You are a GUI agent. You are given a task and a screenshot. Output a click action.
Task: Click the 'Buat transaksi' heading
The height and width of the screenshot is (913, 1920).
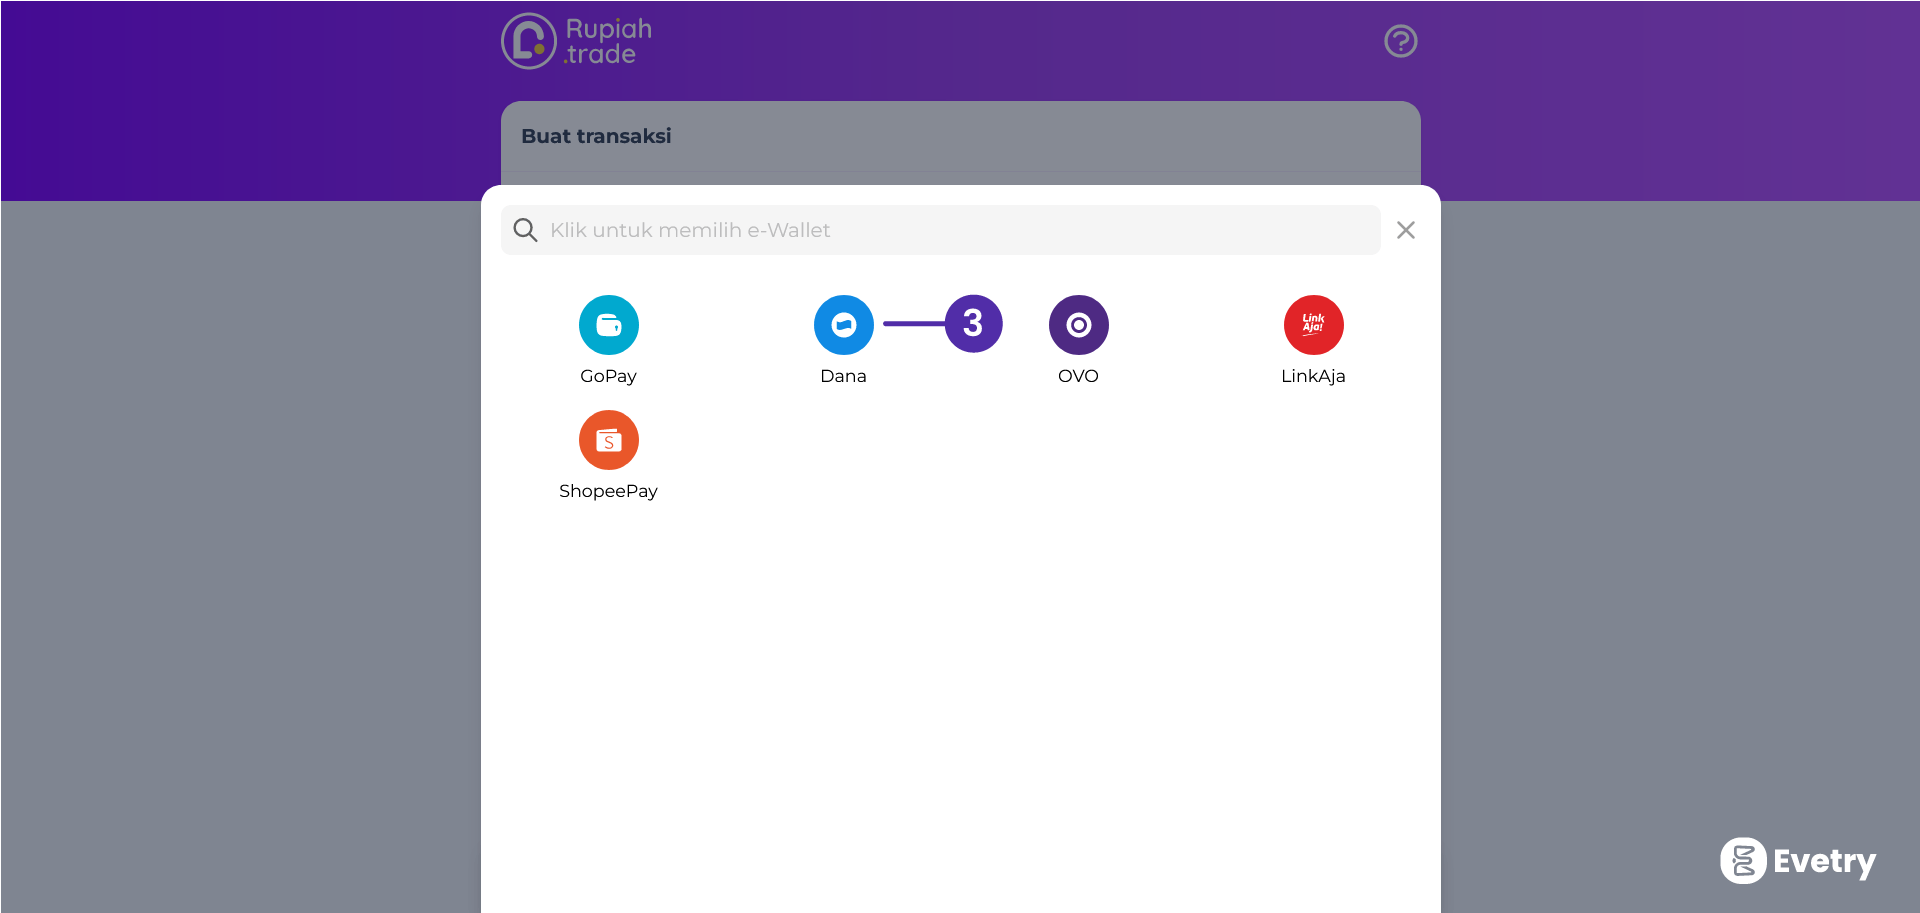pos(596,136)
